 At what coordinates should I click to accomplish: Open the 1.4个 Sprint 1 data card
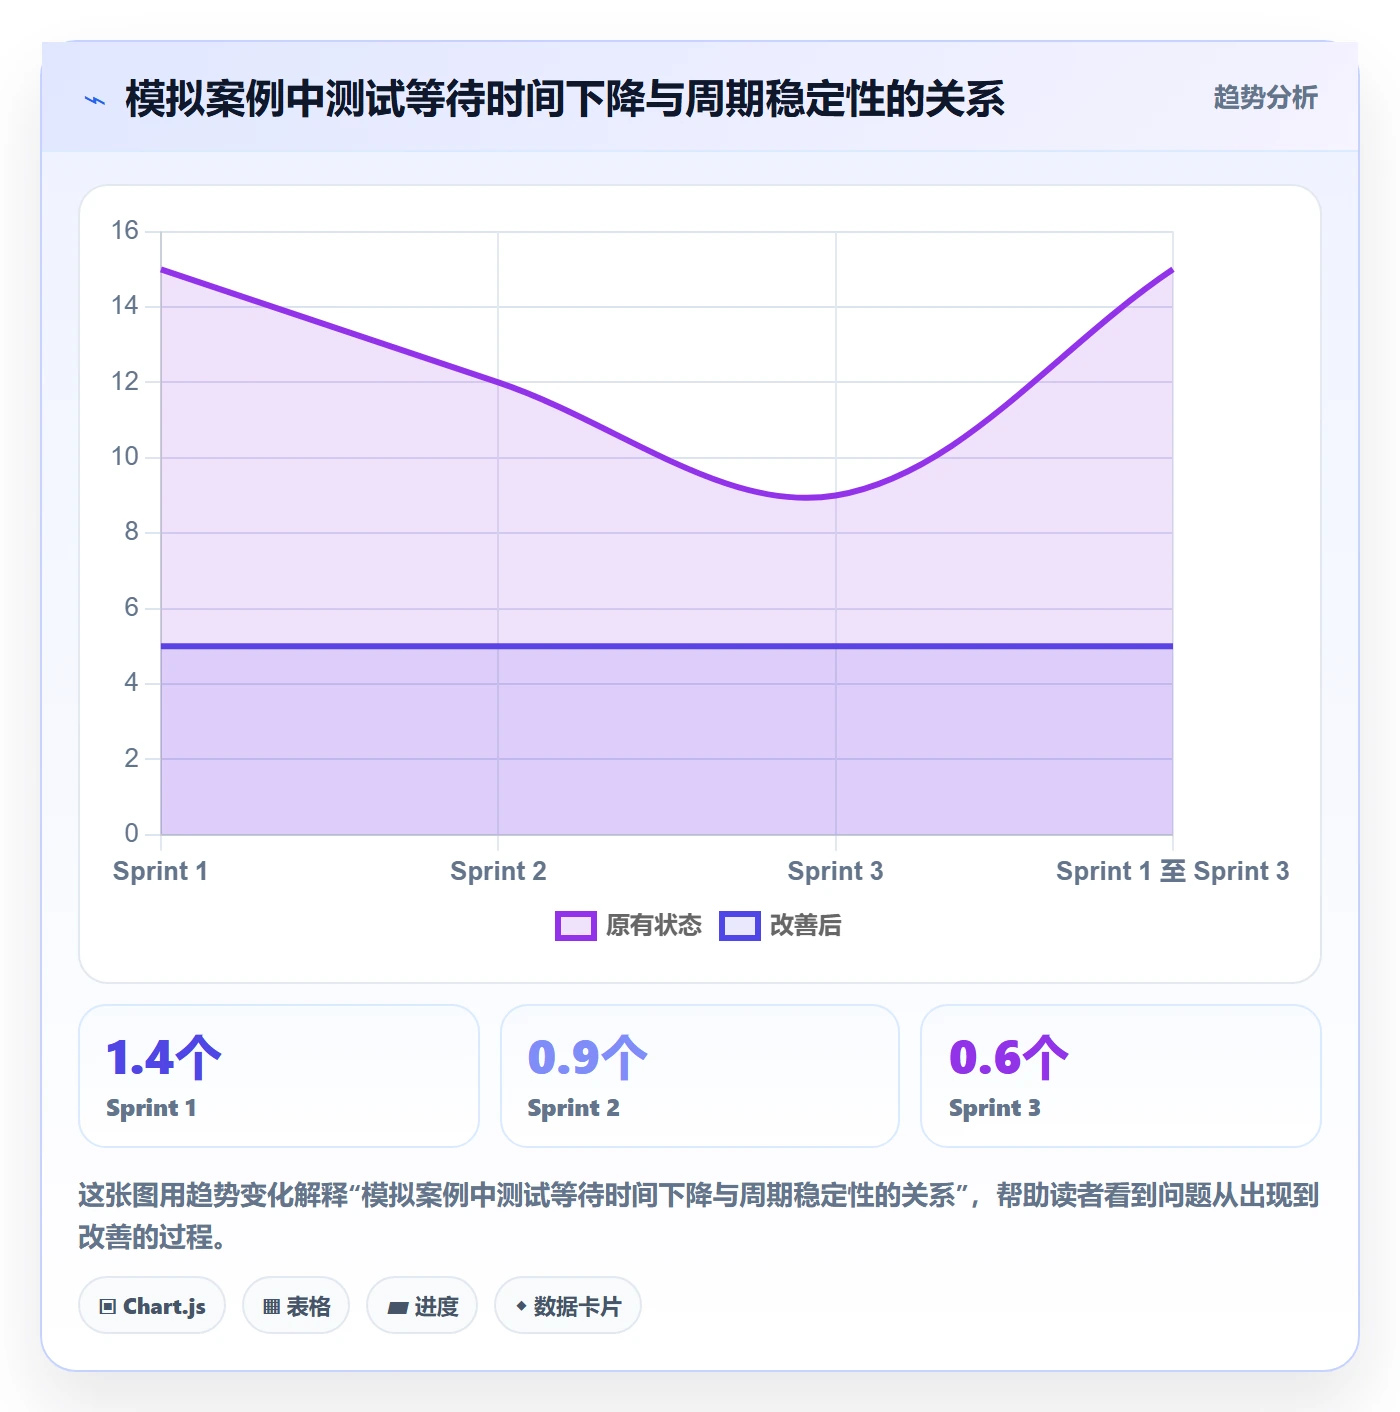click(279, 1076)
